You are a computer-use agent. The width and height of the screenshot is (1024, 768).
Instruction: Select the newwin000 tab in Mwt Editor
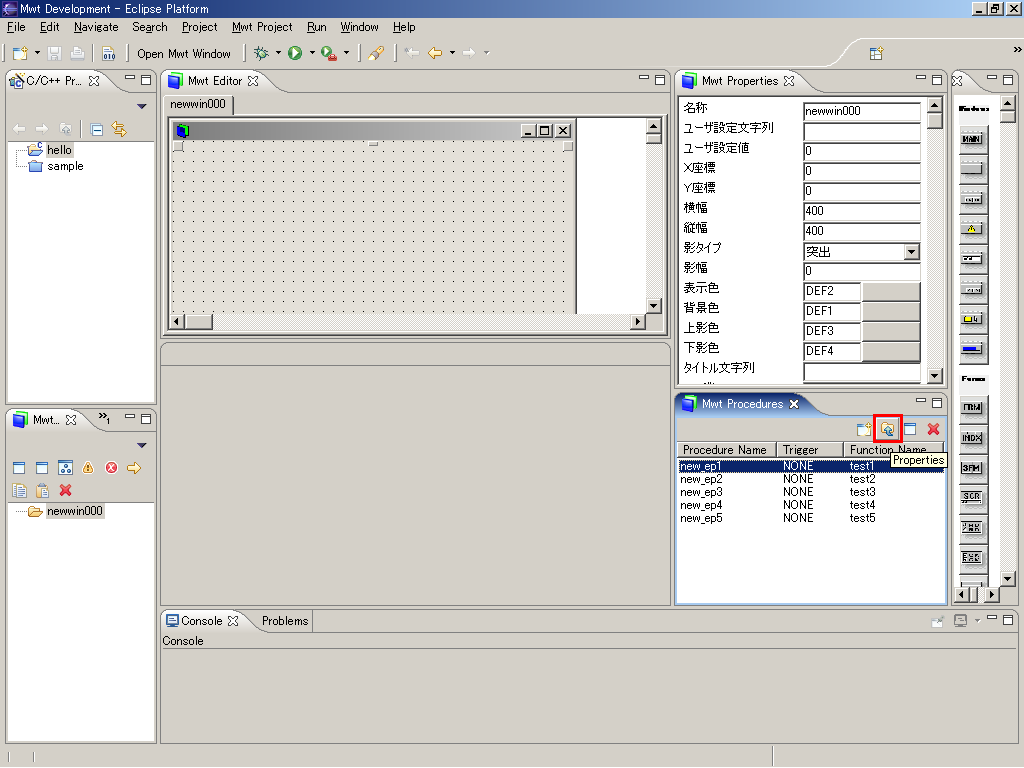click(198, 104)
